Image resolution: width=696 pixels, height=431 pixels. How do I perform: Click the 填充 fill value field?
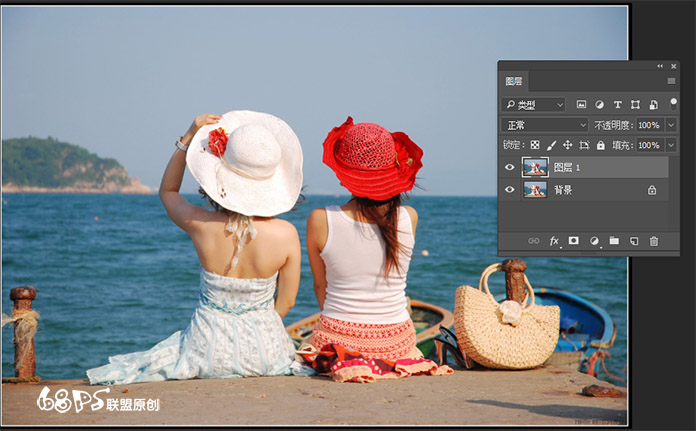tap(648, 145)
